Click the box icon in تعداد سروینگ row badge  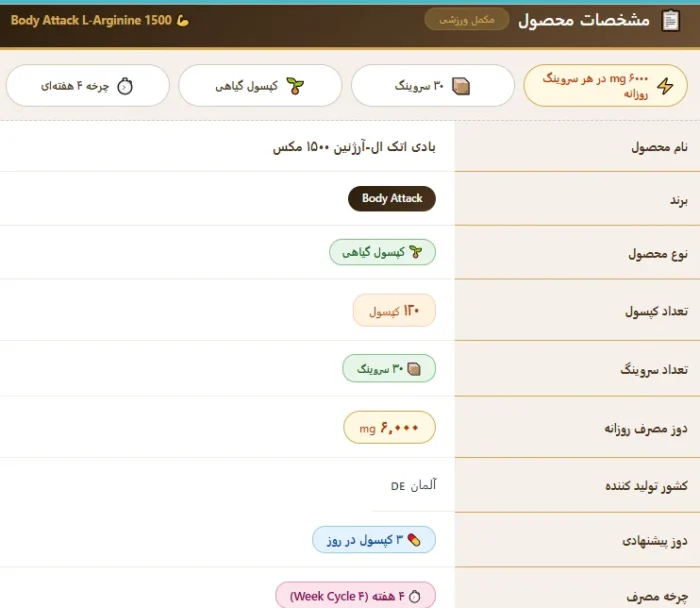tap(414, 368)
